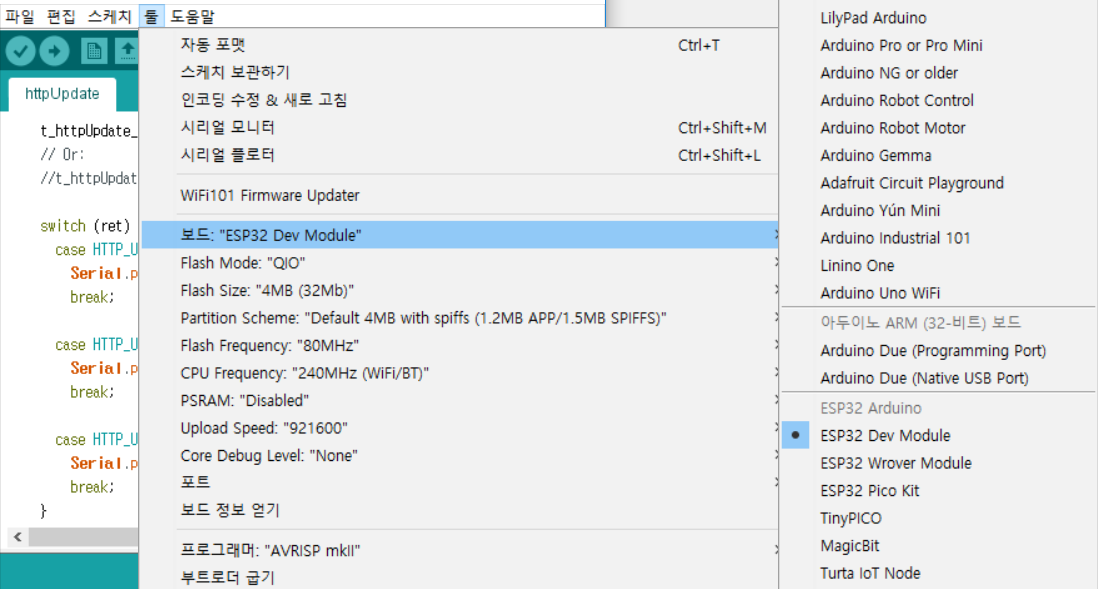Expand the 포트 submenu
The width and height of the screenshot is (1098, 589).
(459, 483)
